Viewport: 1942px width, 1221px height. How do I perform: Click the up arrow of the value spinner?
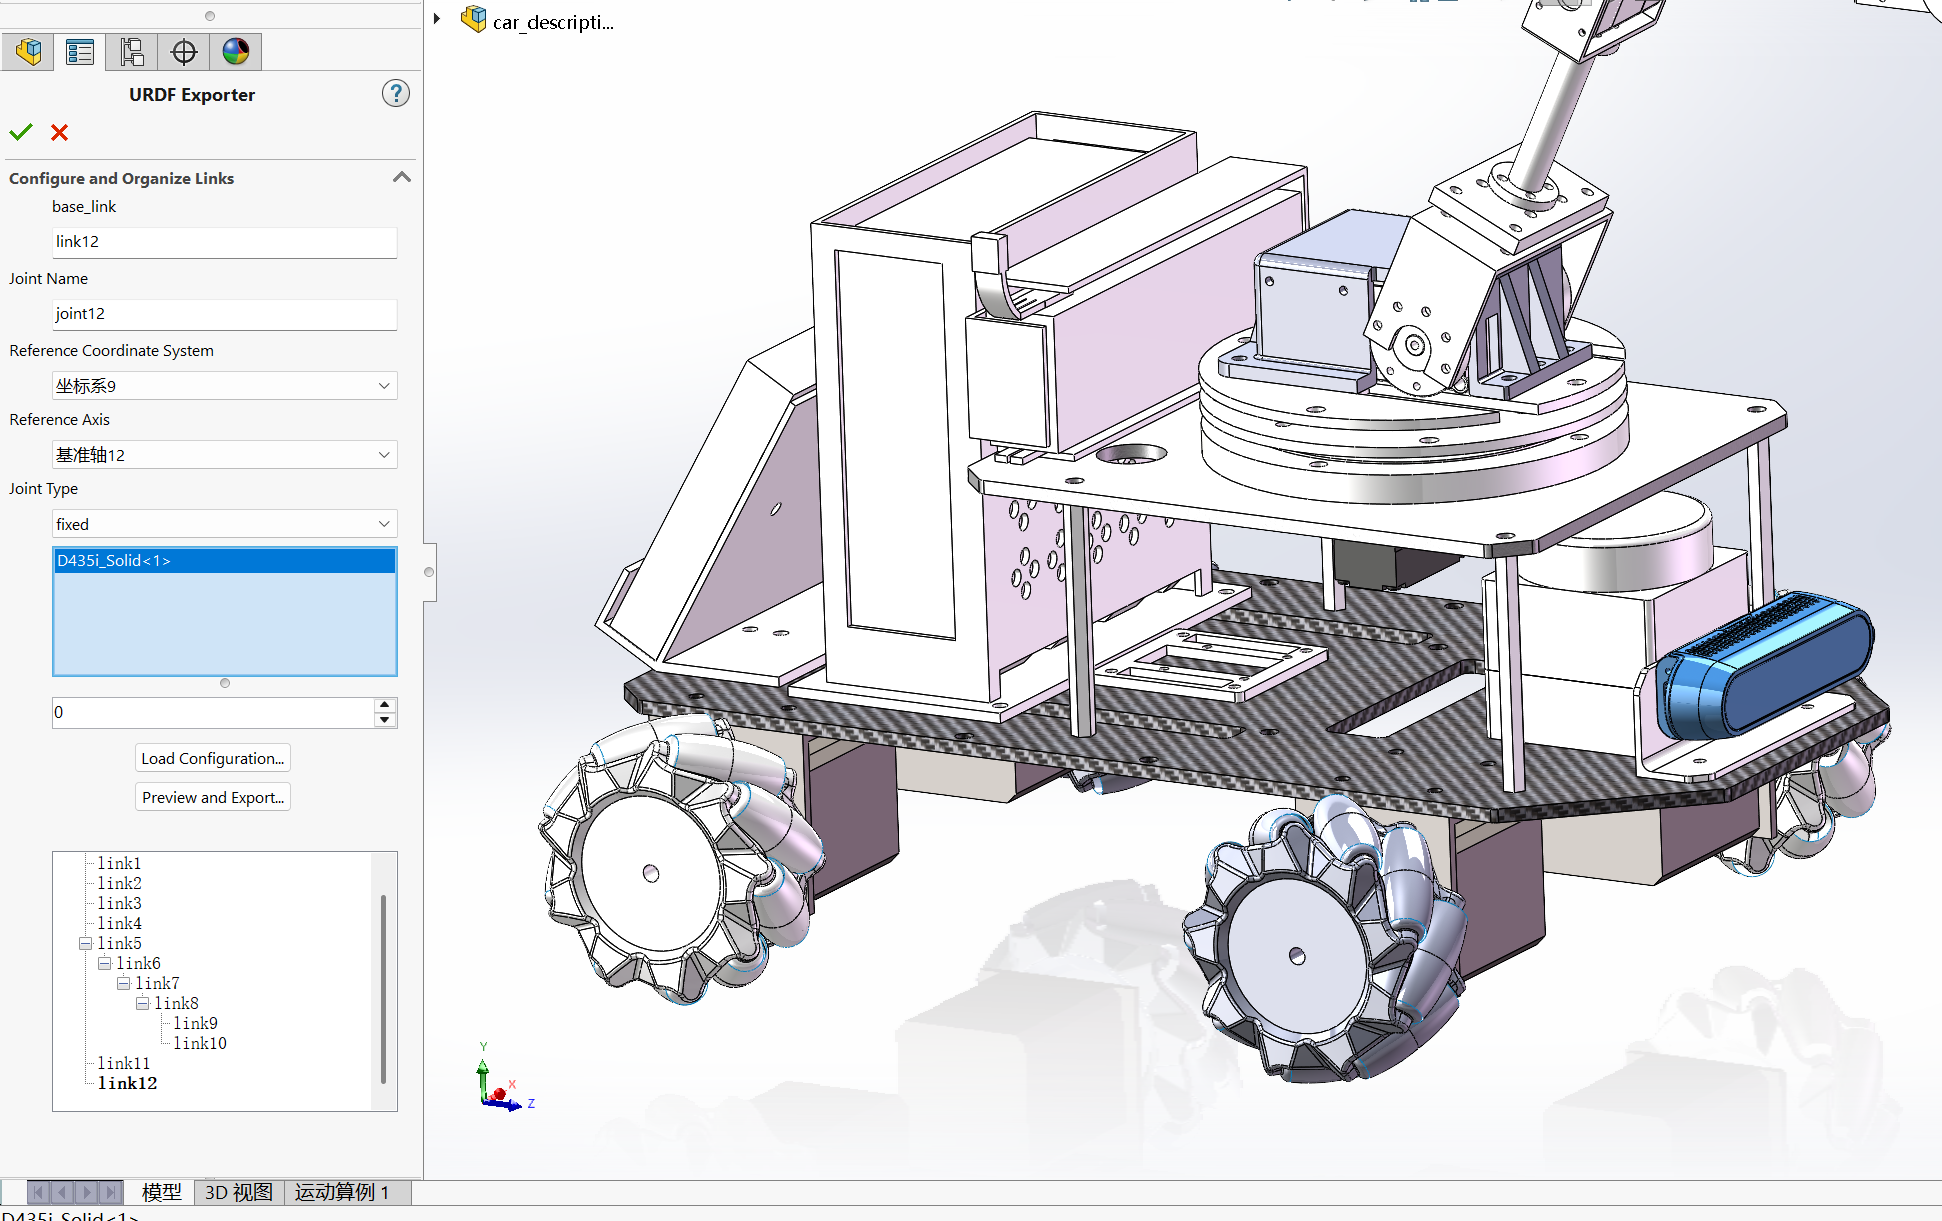(x=384, y=705)
